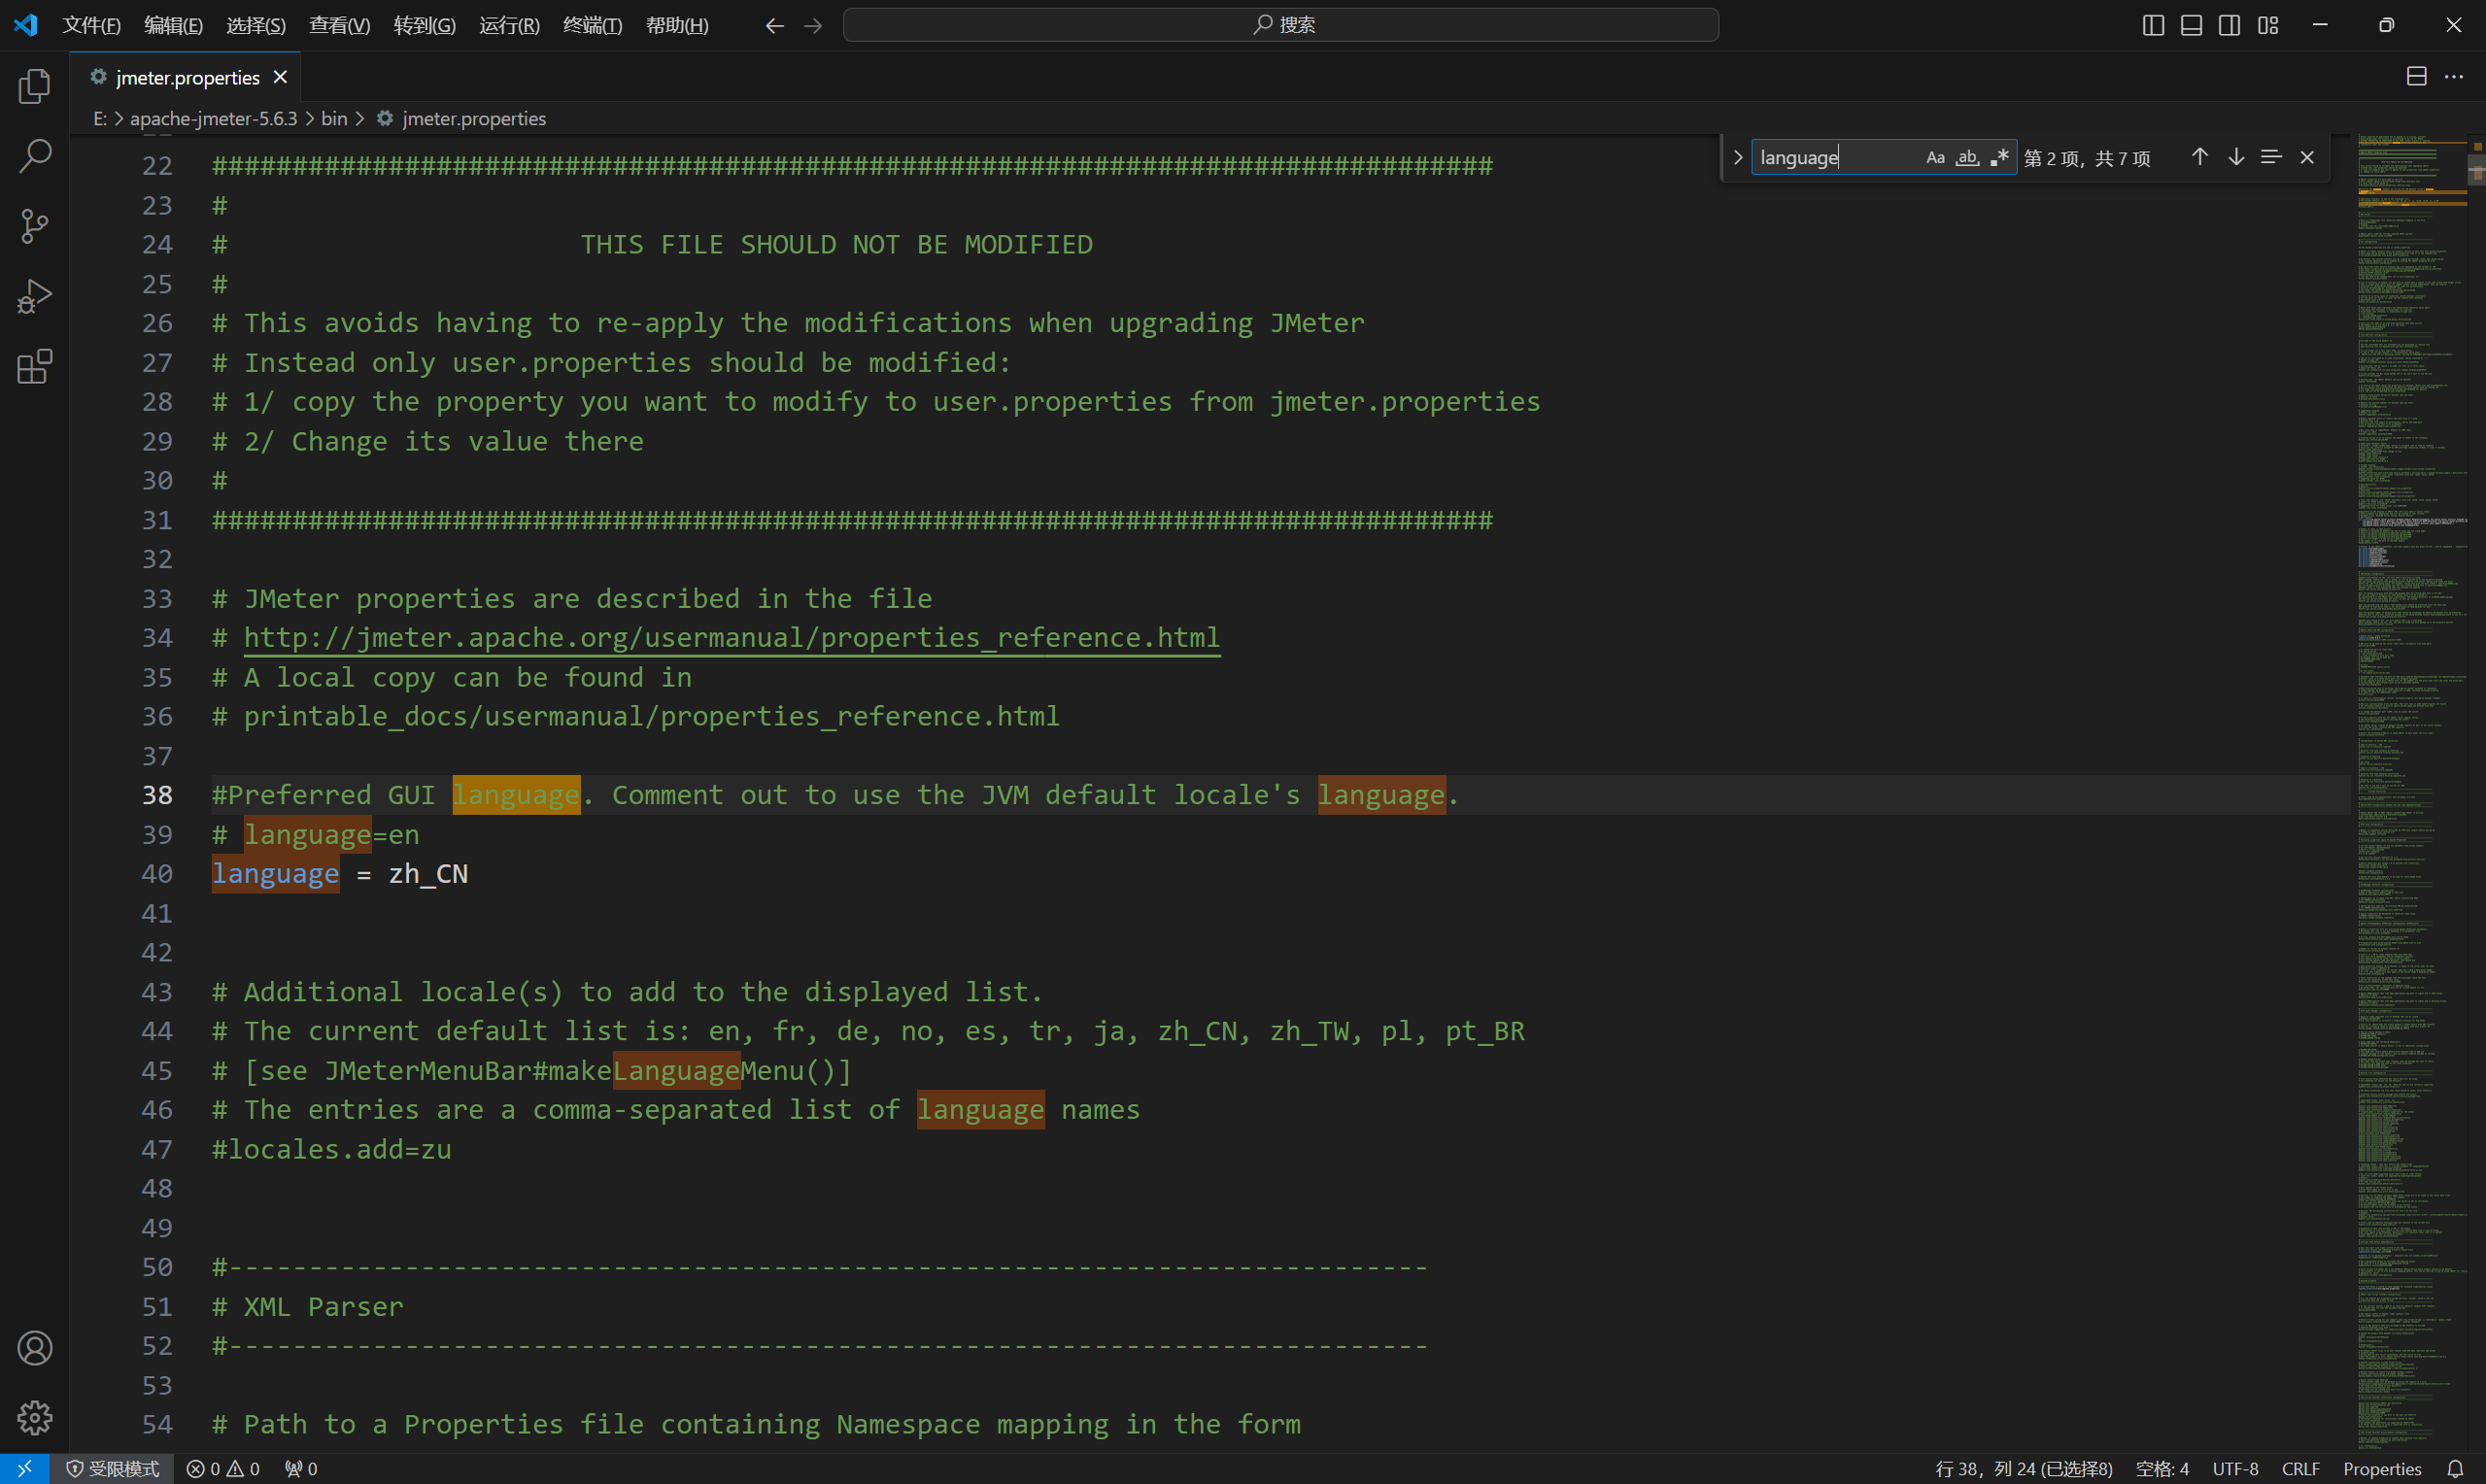
Task: Open the Manage gear menu
Action: pyautogui.click(x=35, y=1417)
